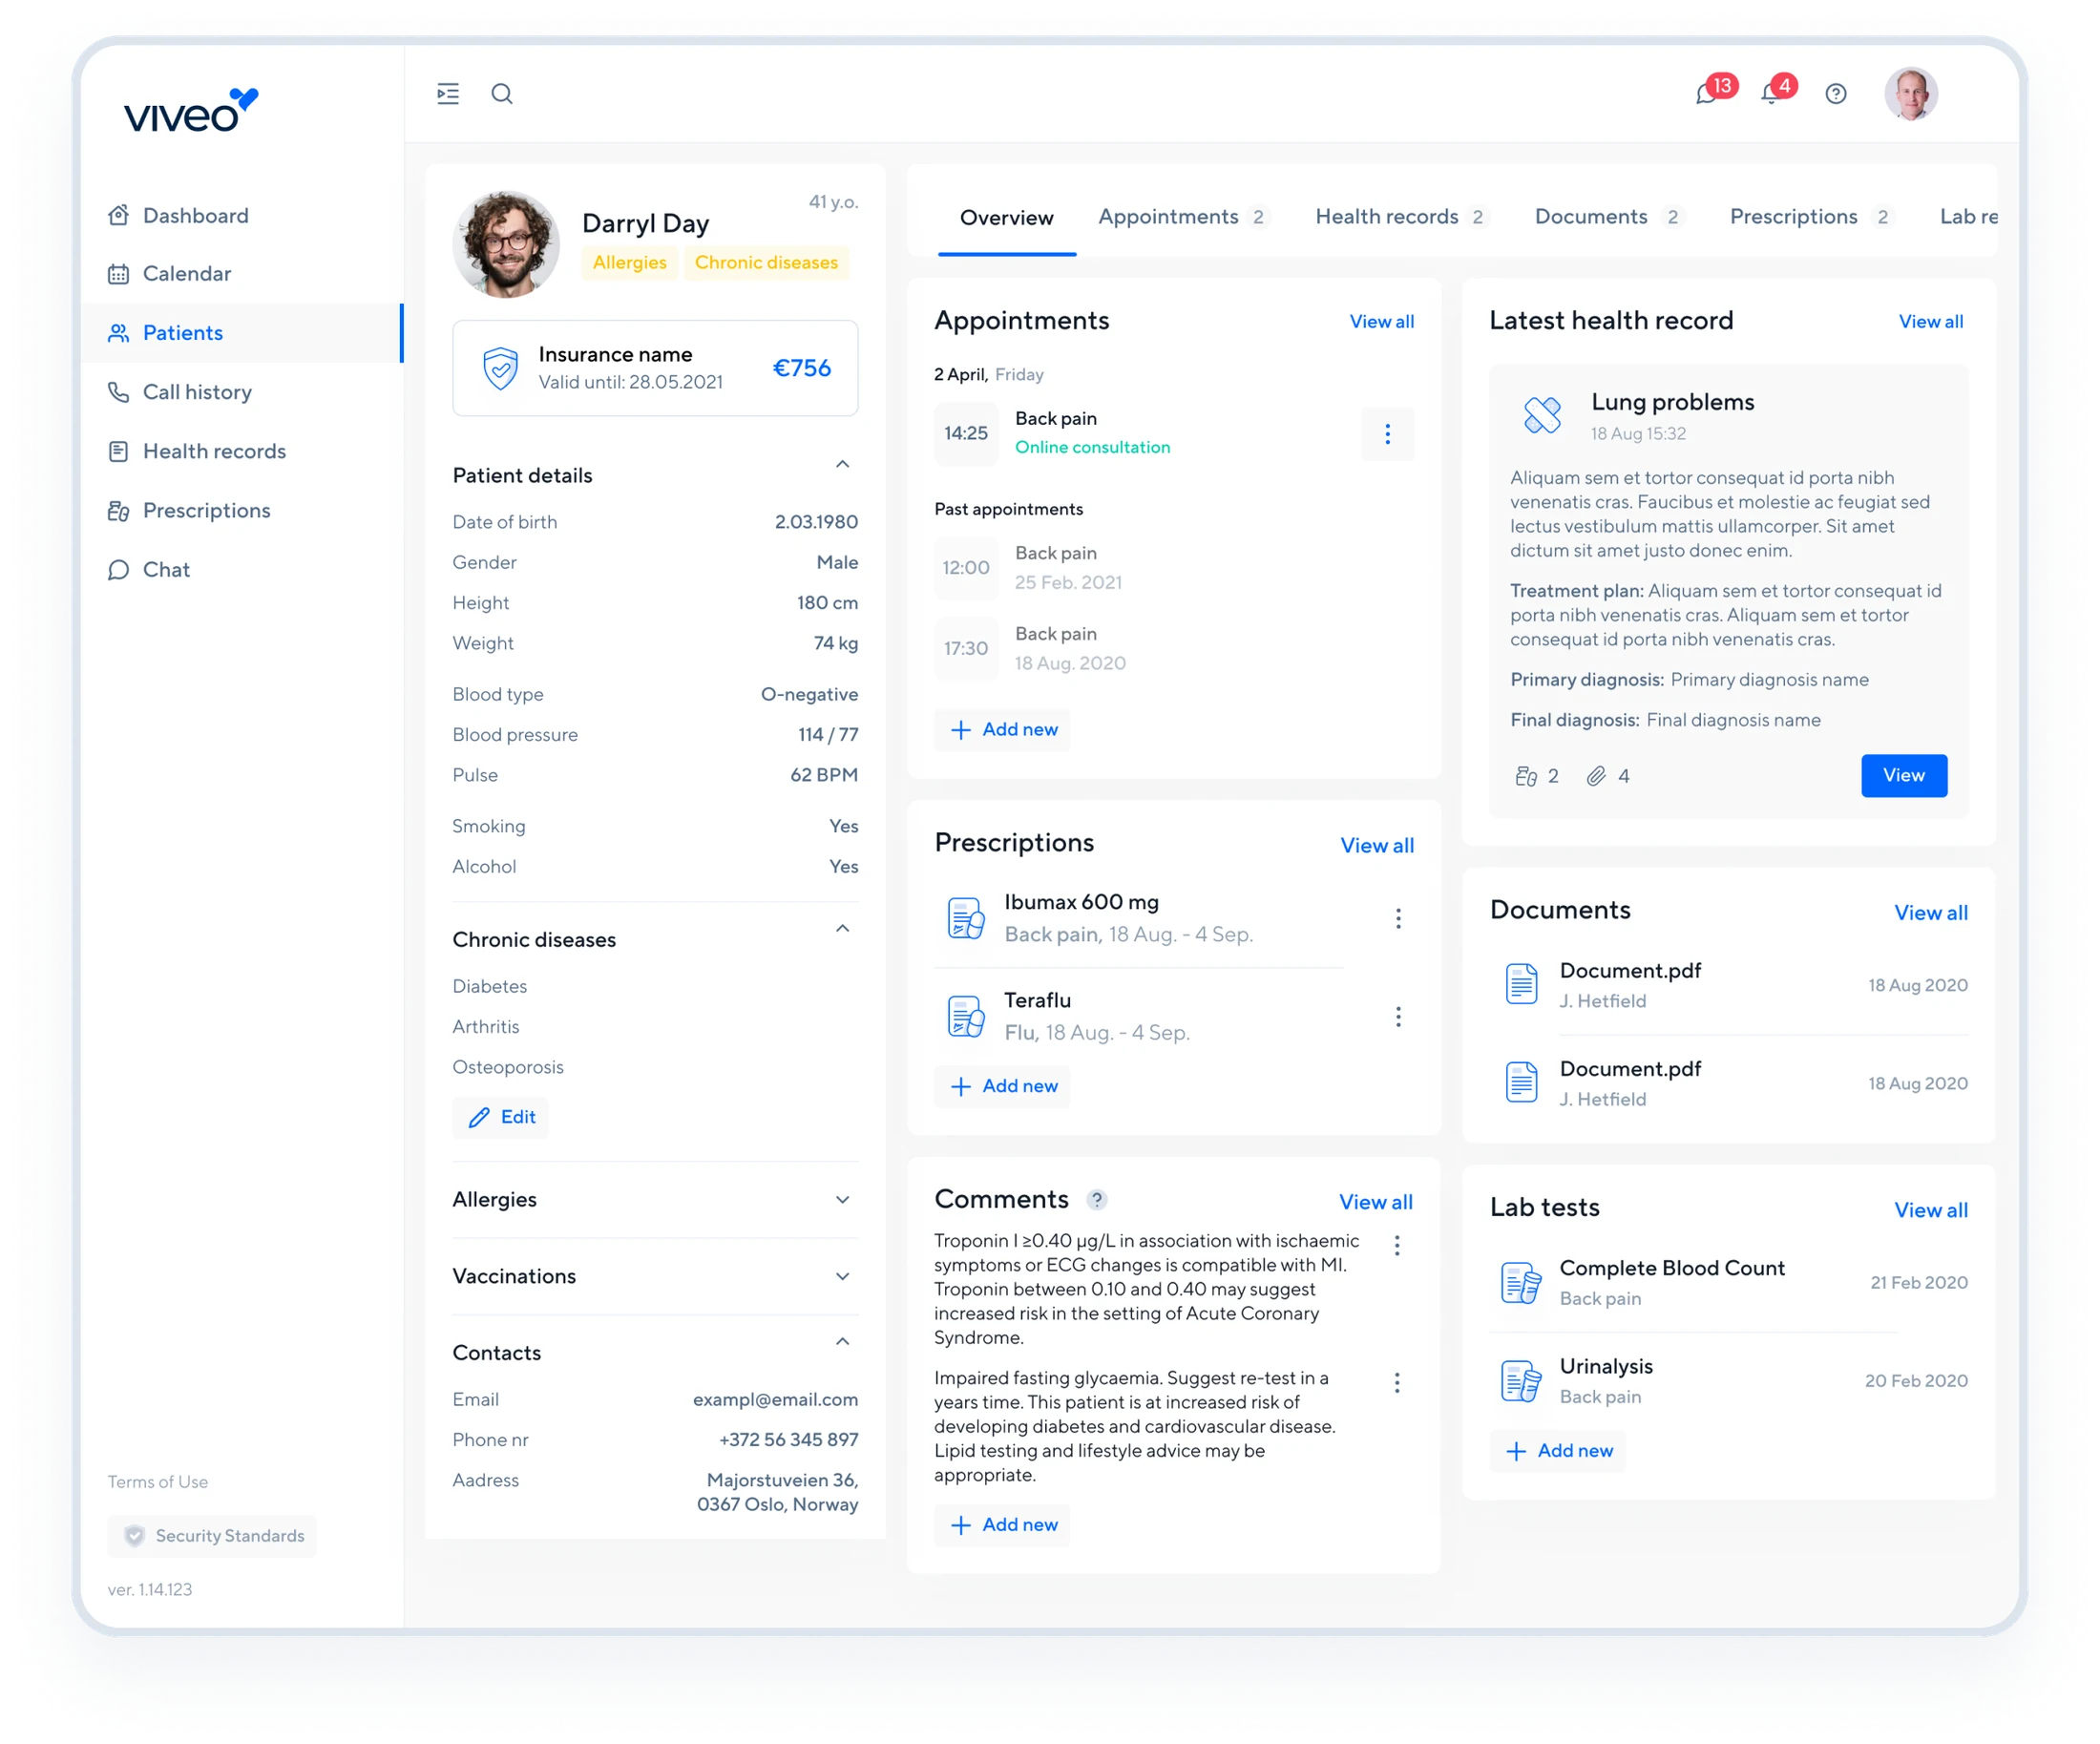Expand the Allergies section
The height and width of the screenshot is (1744, 2100).
point(843,1200)
